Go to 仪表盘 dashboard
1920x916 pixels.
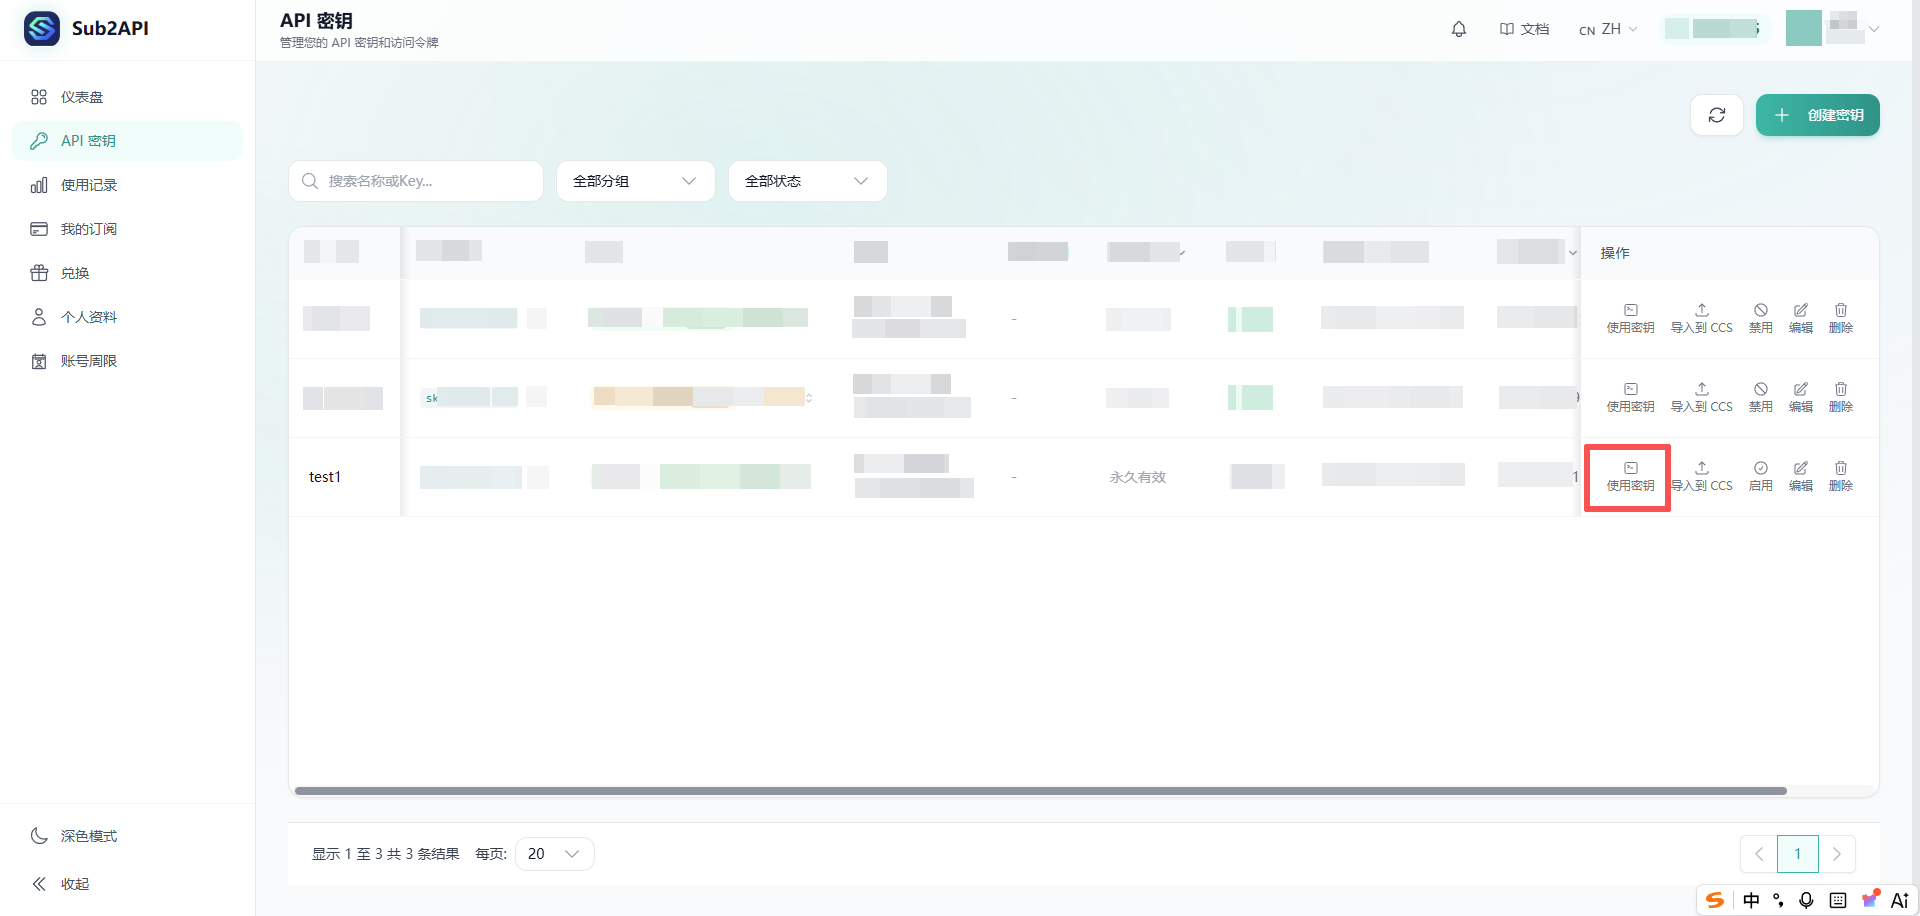click(127, 97)
